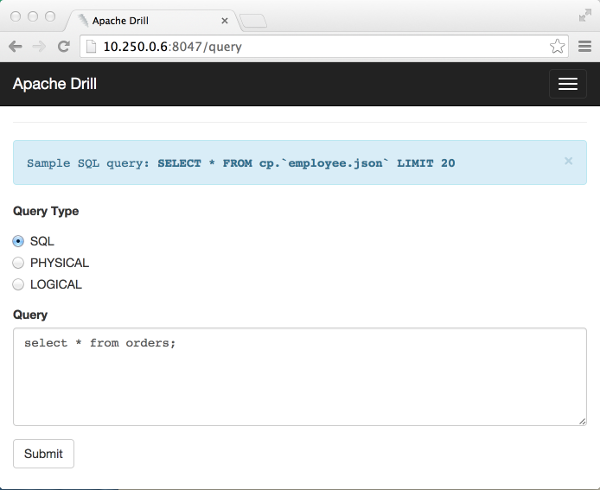
Task: Expand the Apache Drill navbar toggle menu
Action: click(x=567, y=84)
